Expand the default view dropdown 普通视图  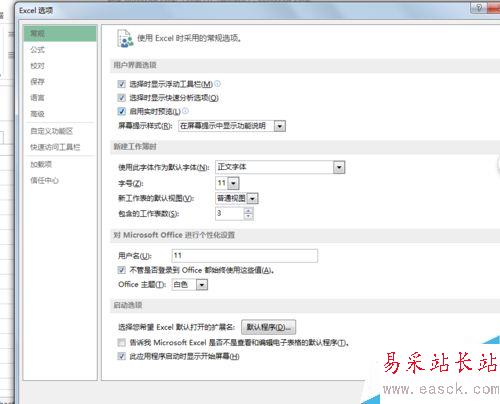(x=253, y=199)
